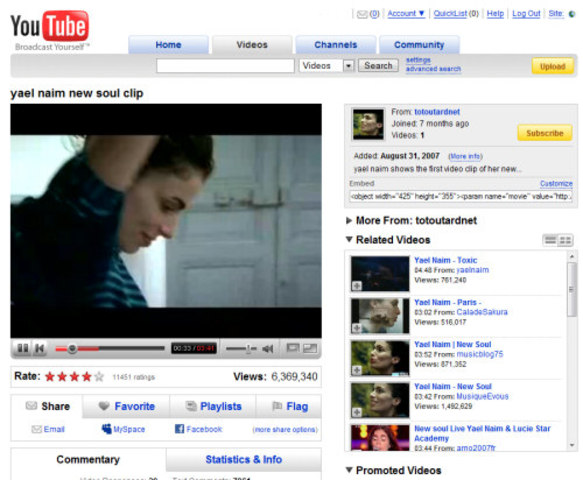This screenshot has height=480, width=583.
Task: Open the Site language link
Action: pos(556,13)
